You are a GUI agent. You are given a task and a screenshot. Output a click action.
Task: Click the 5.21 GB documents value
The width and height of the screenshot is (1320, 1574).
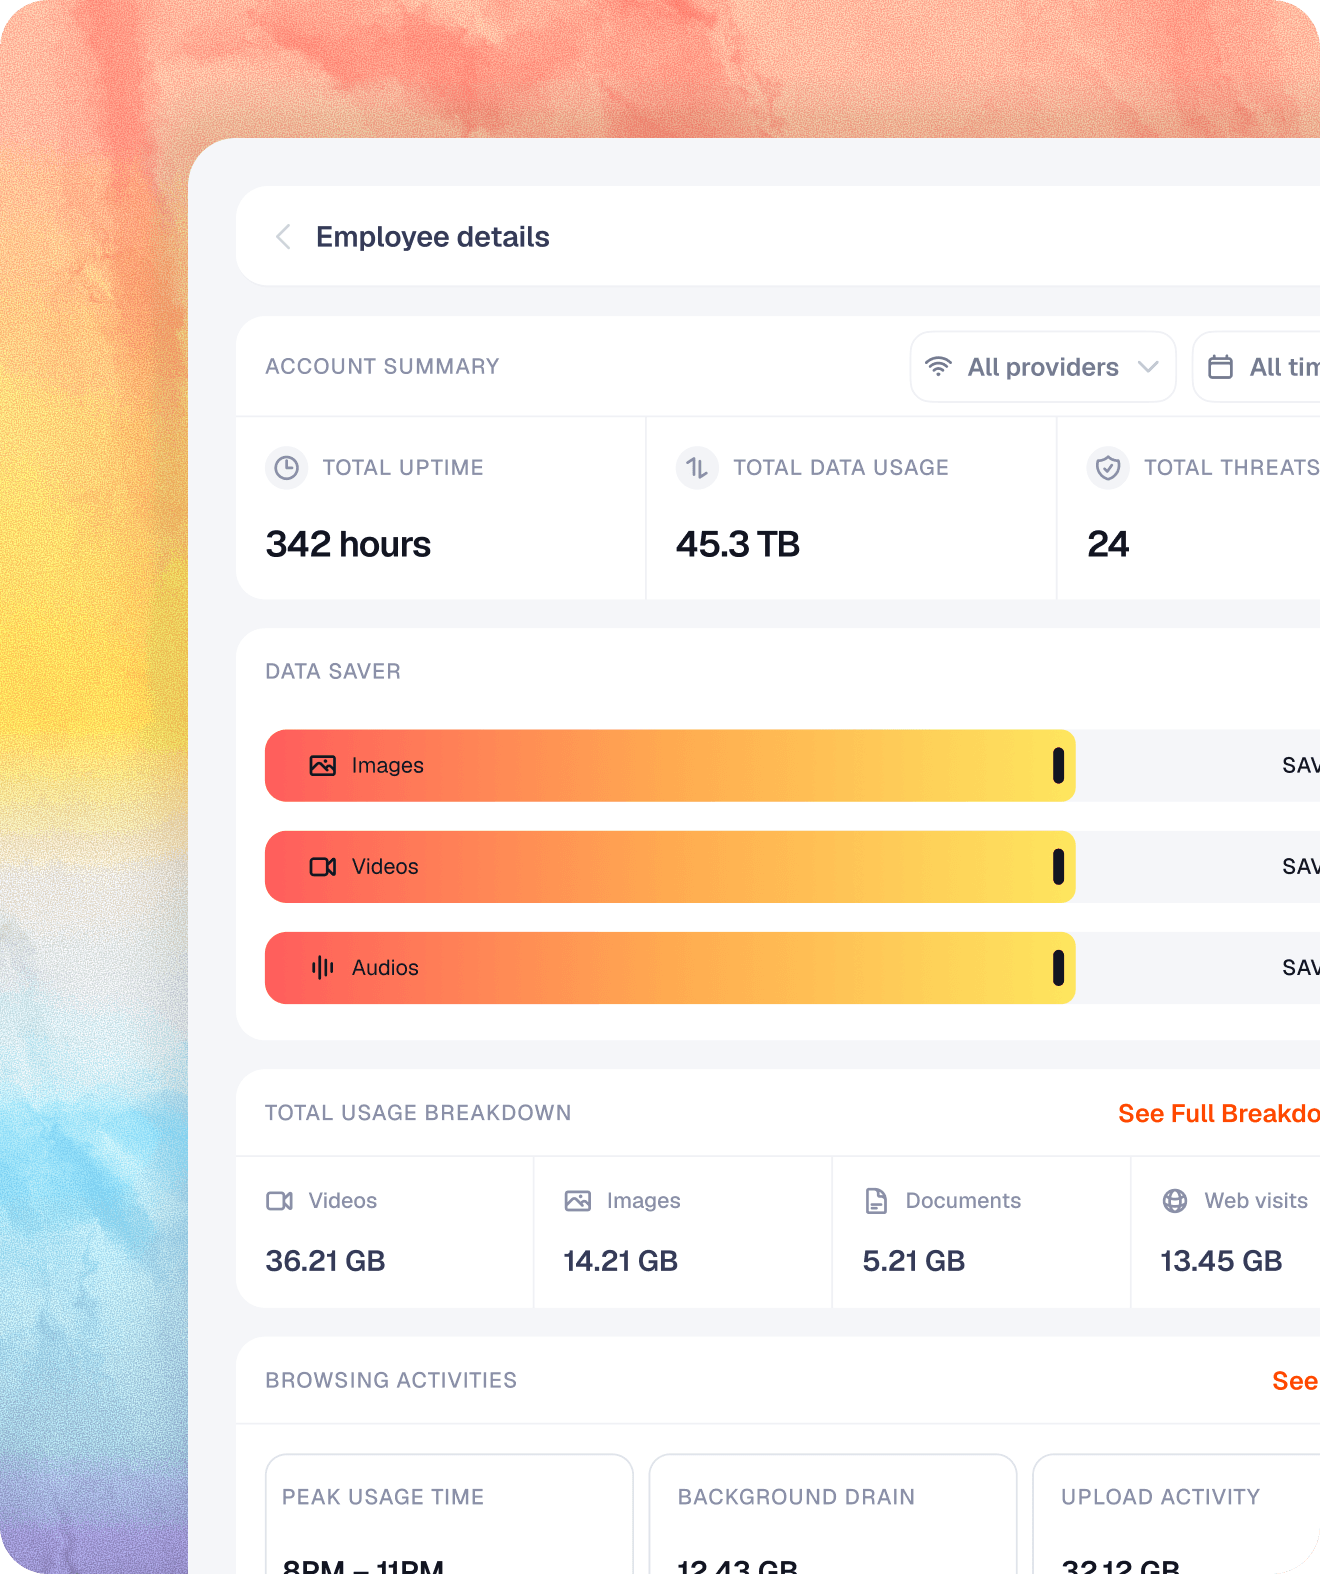point(914,1261)
